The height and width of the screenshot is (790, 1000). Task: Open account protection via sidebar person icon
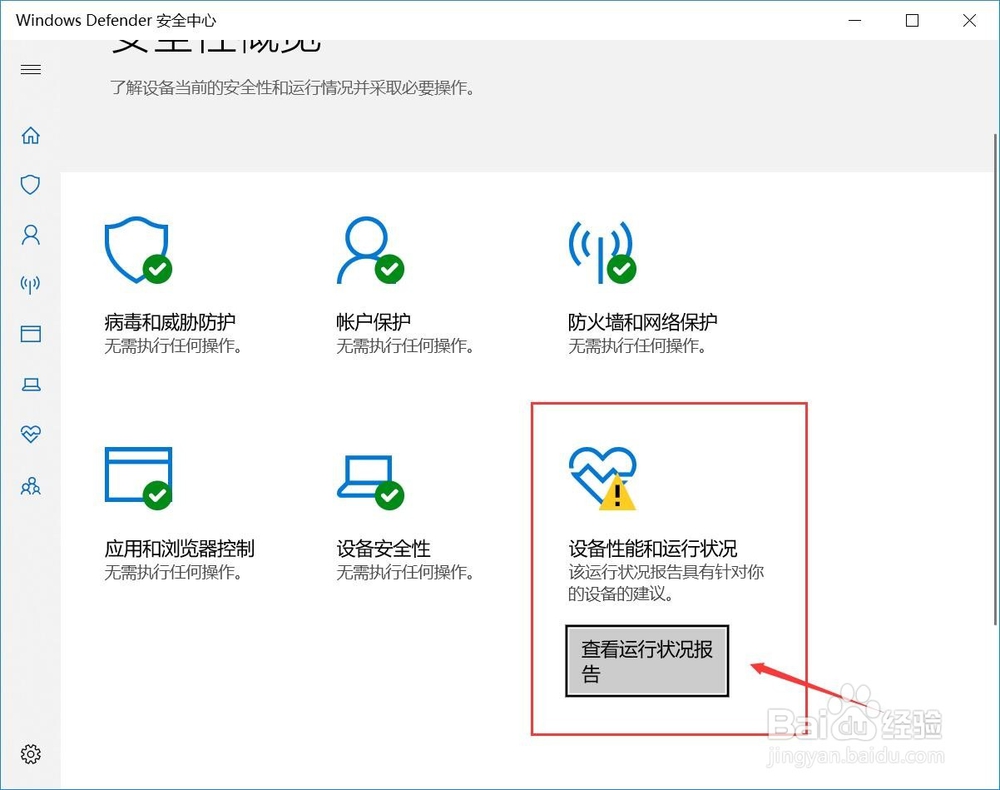31,235
